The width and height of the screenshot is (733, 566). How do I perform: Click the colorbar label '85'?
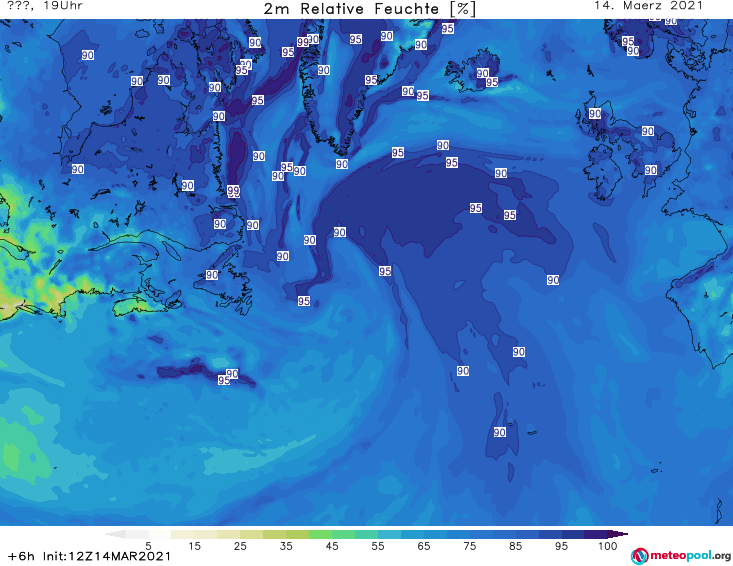pos(515,546)
